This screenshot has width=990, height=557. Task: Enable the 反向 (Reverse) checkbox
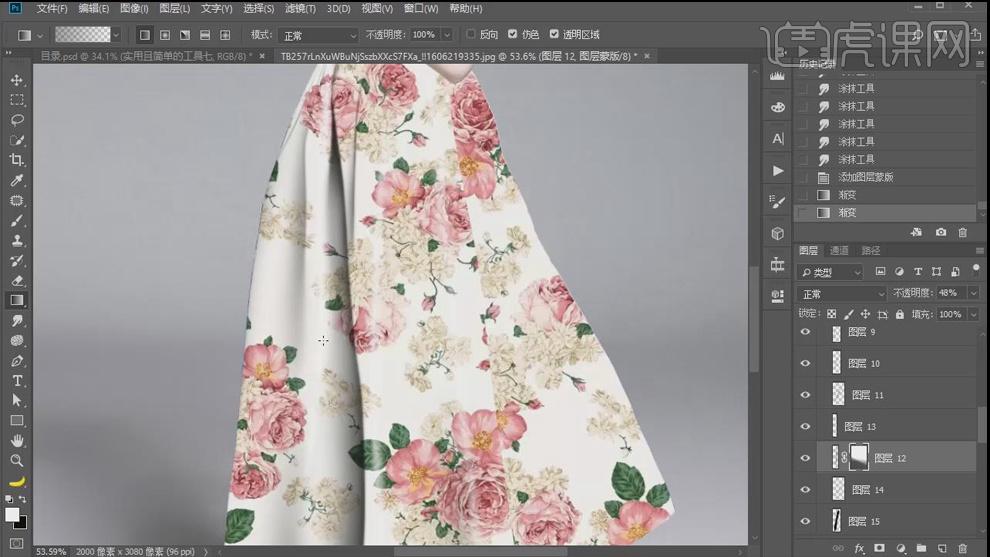pos(471,34)
